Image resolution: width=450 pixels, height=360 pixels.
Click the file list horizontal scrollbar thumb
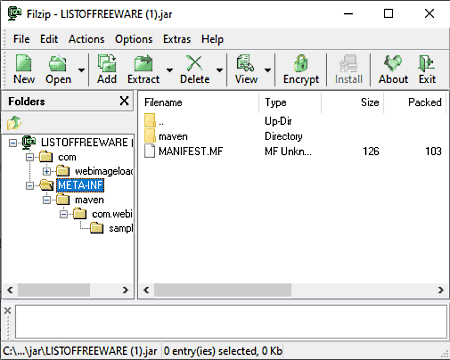222,290
